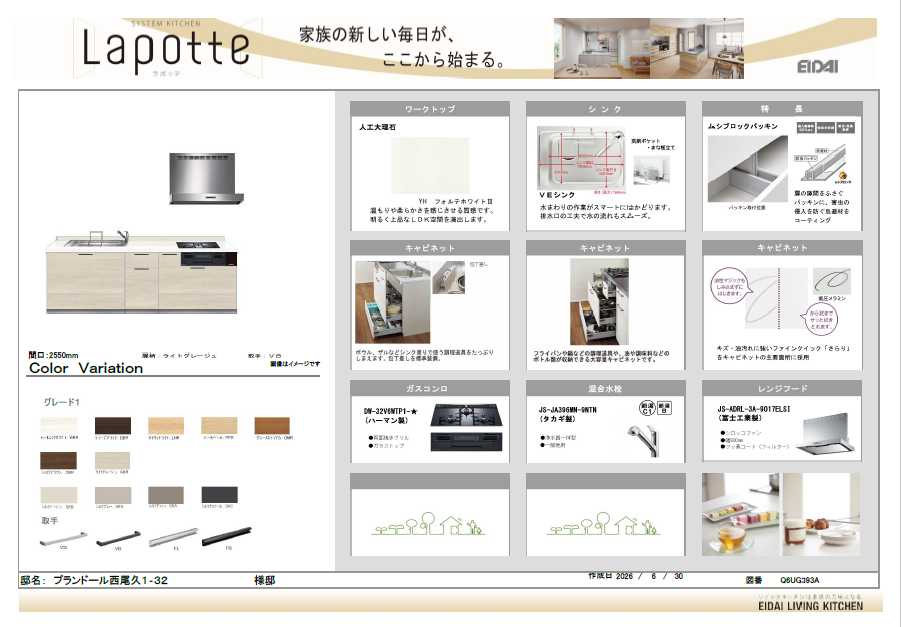This screenshot has height=627, width=901.
Task: Click the Lapotte system kitchen logo
Action: click(167, 48)
